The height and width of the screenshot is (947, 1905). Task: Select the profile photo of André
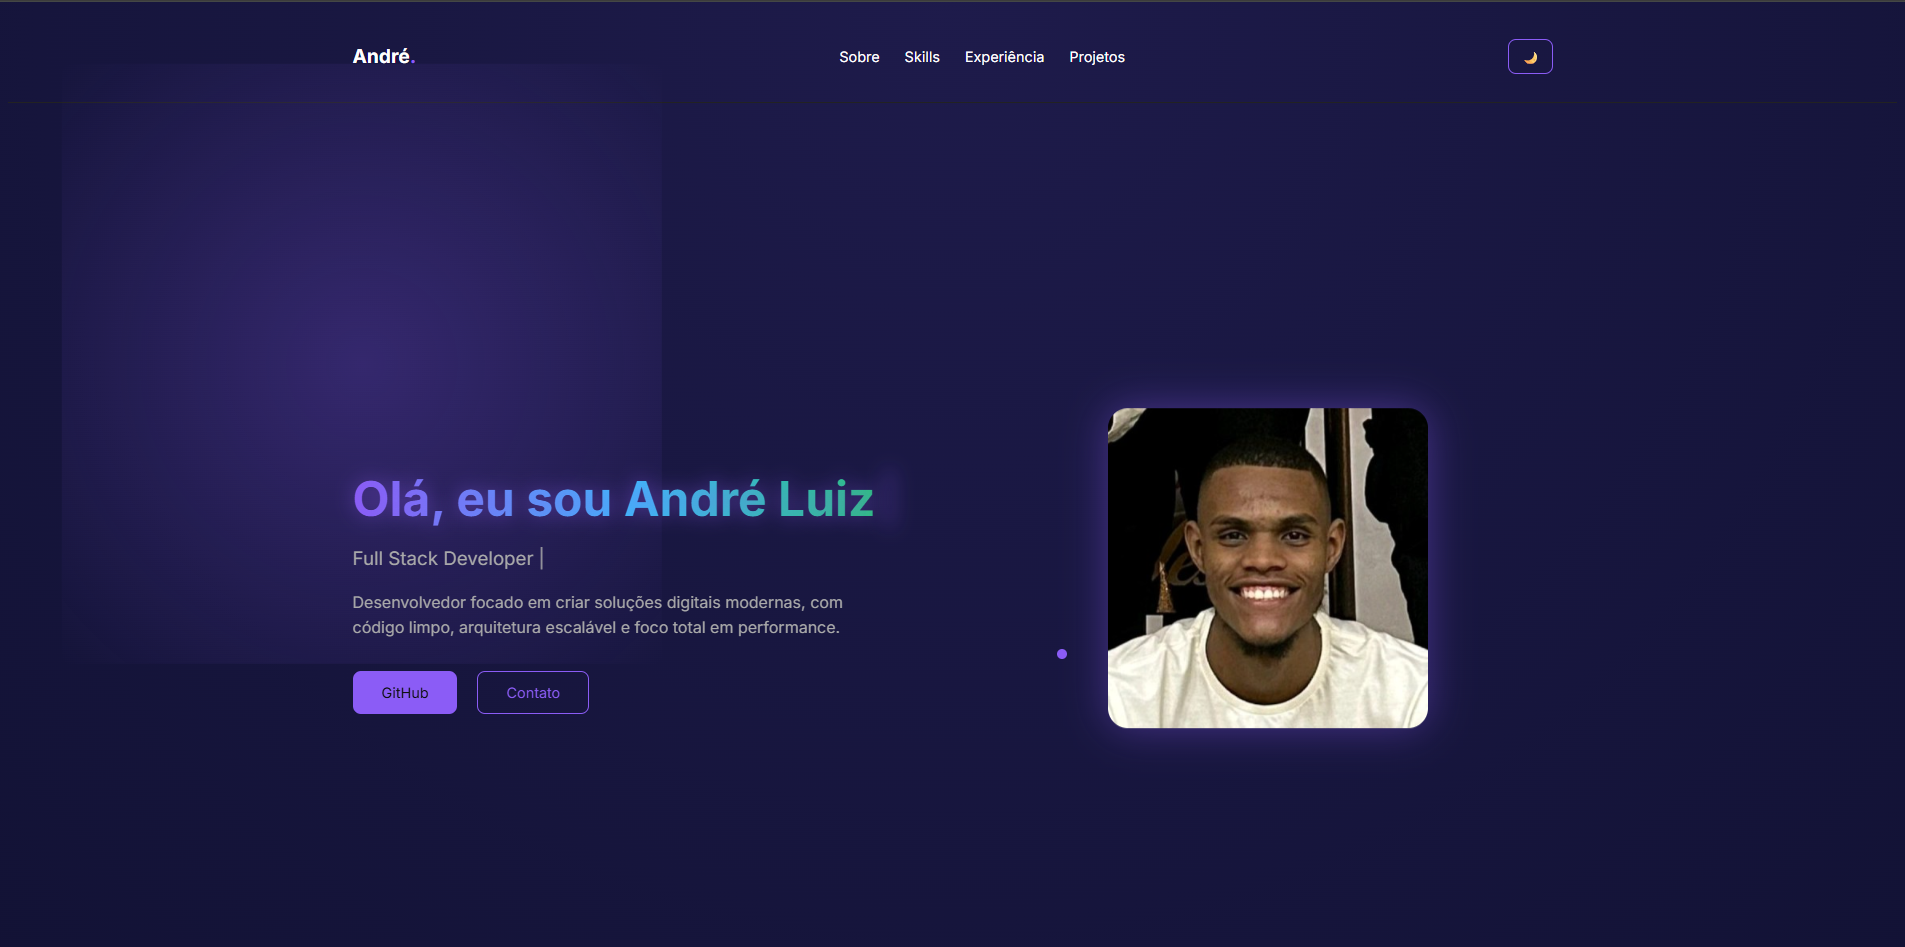(x=1268, y=568)
